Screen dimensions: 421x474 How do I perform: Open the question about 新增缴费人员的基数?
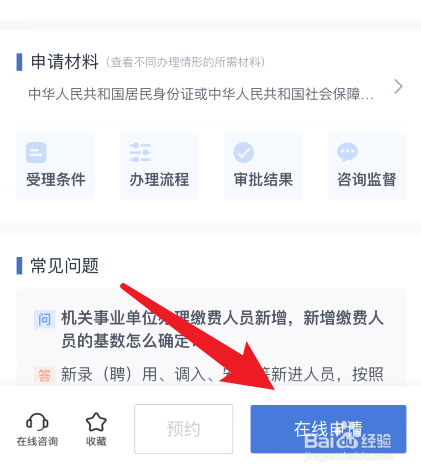pyautogui.click(x=222, y=329)
